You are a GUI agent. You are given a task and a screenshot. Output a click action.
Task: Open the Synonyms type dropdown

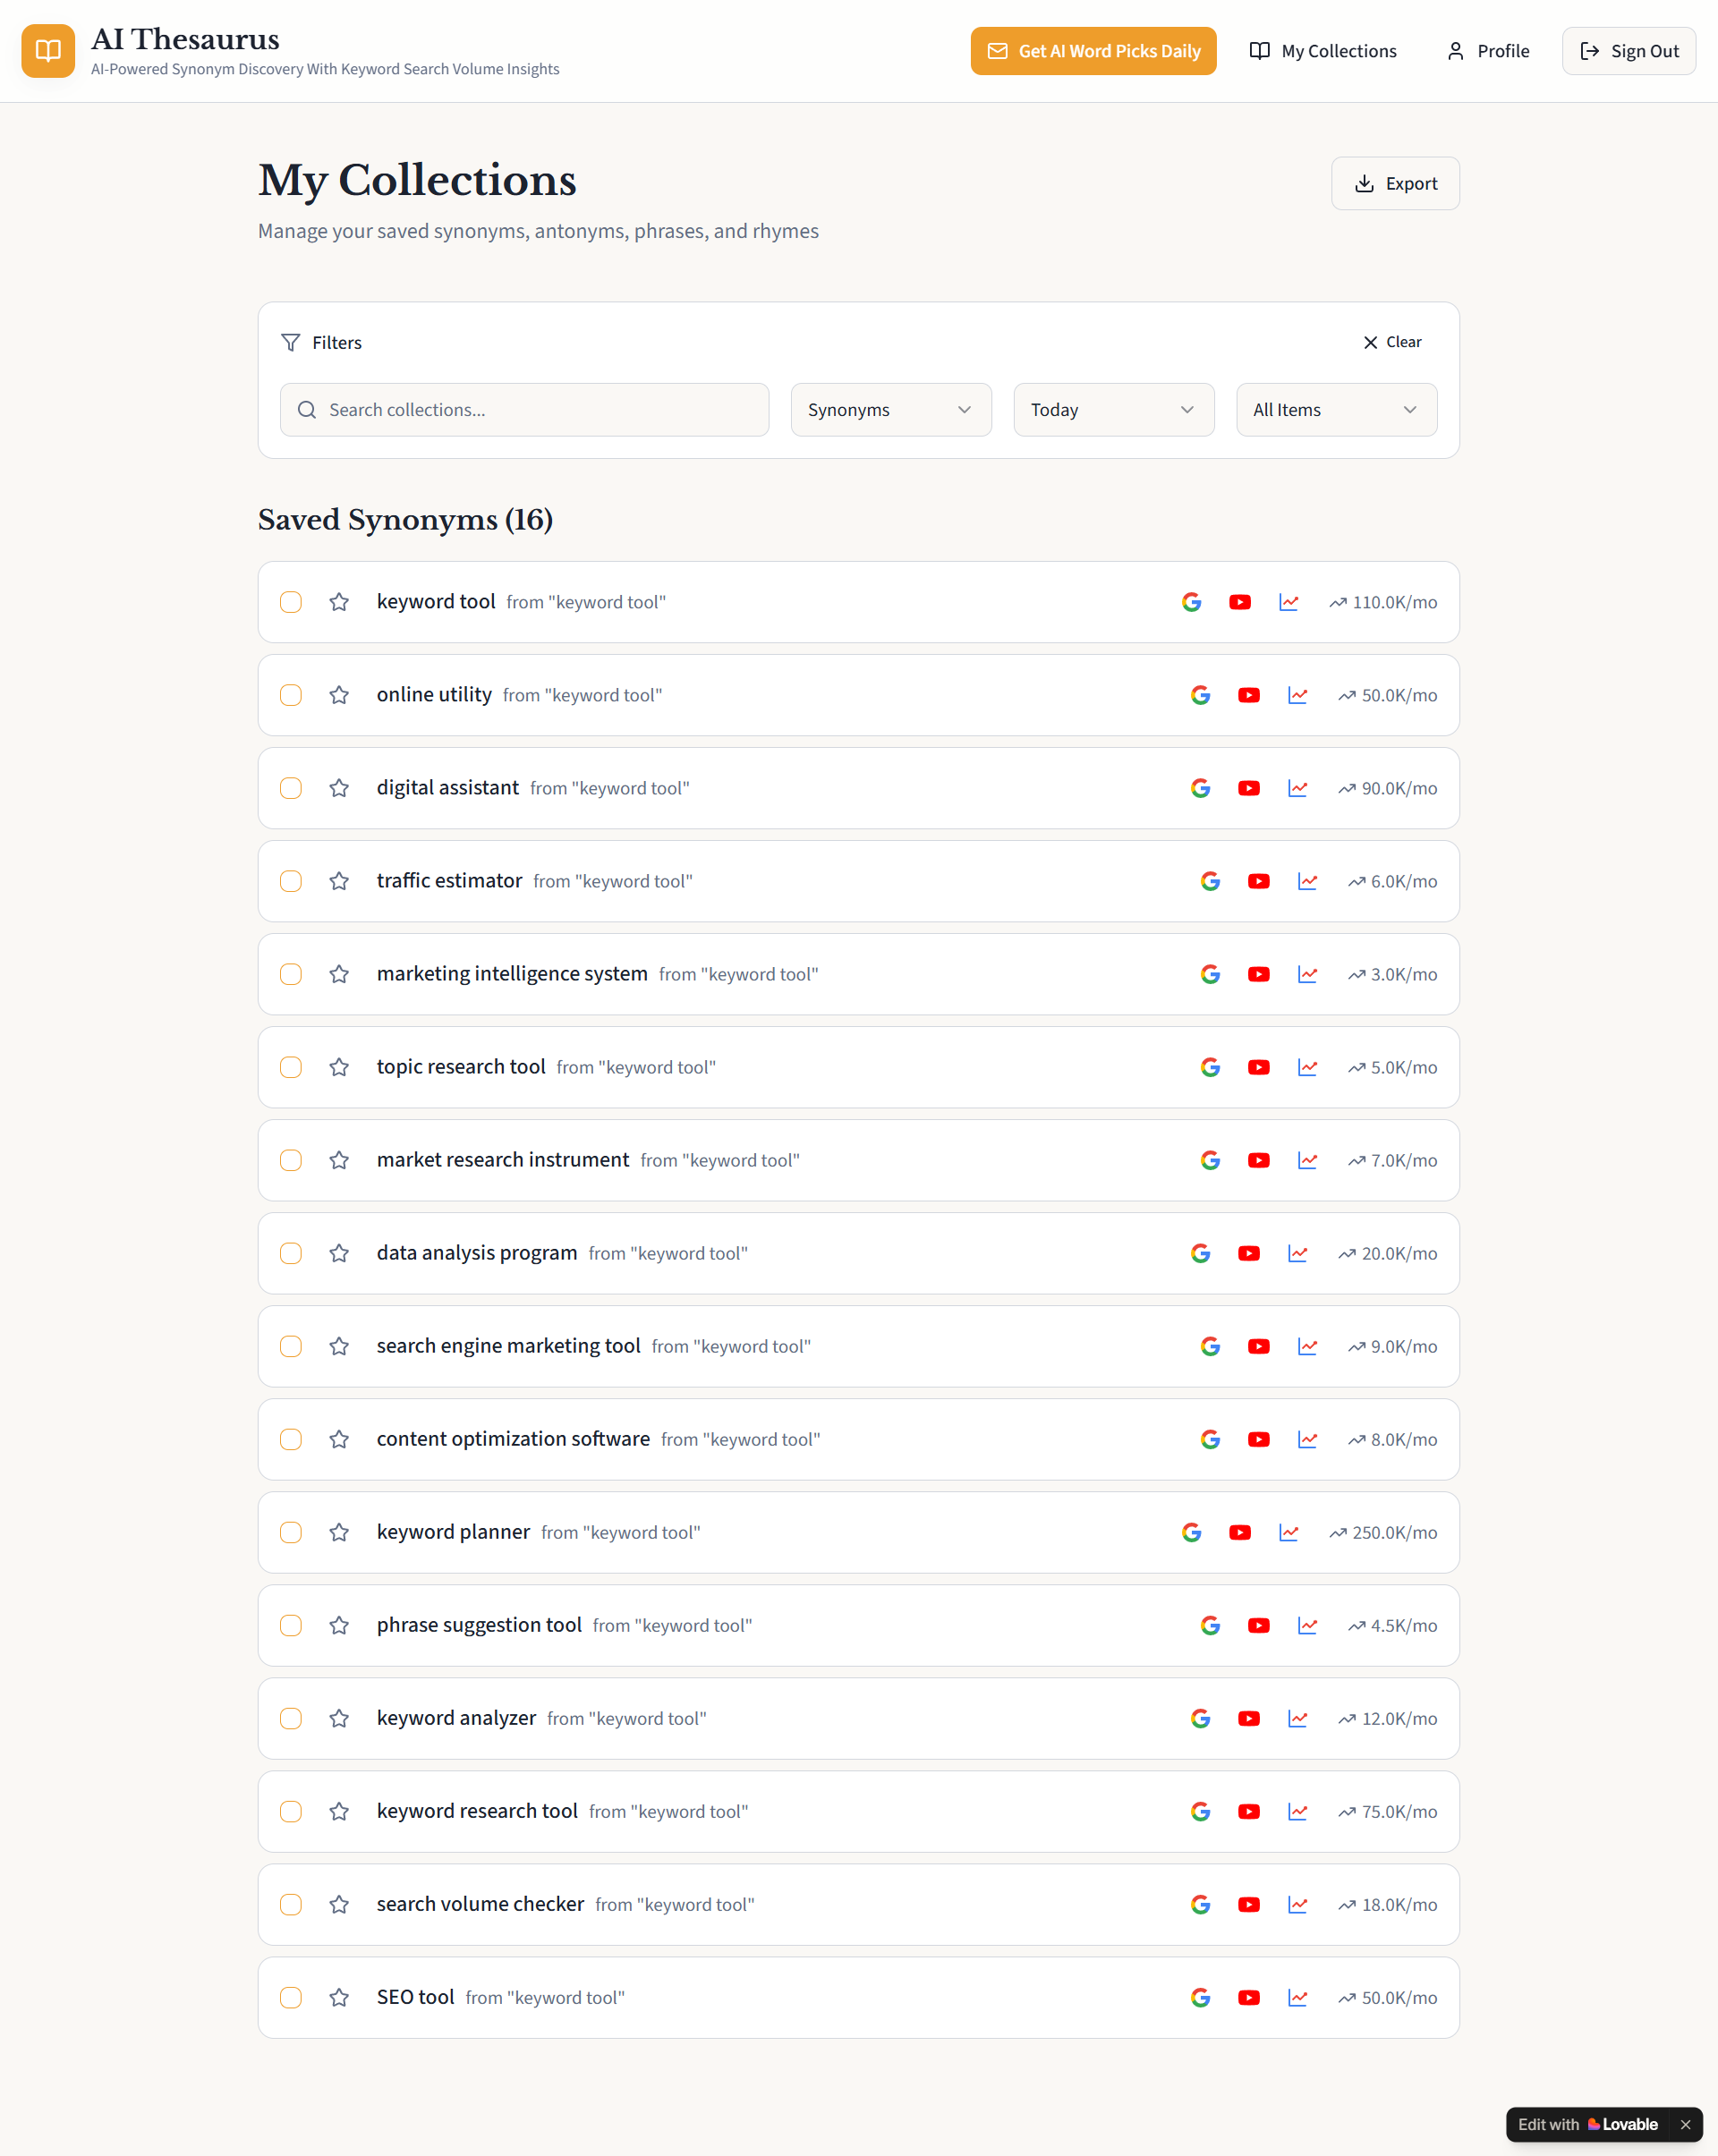pyautogui.click(x=890, y=409)
